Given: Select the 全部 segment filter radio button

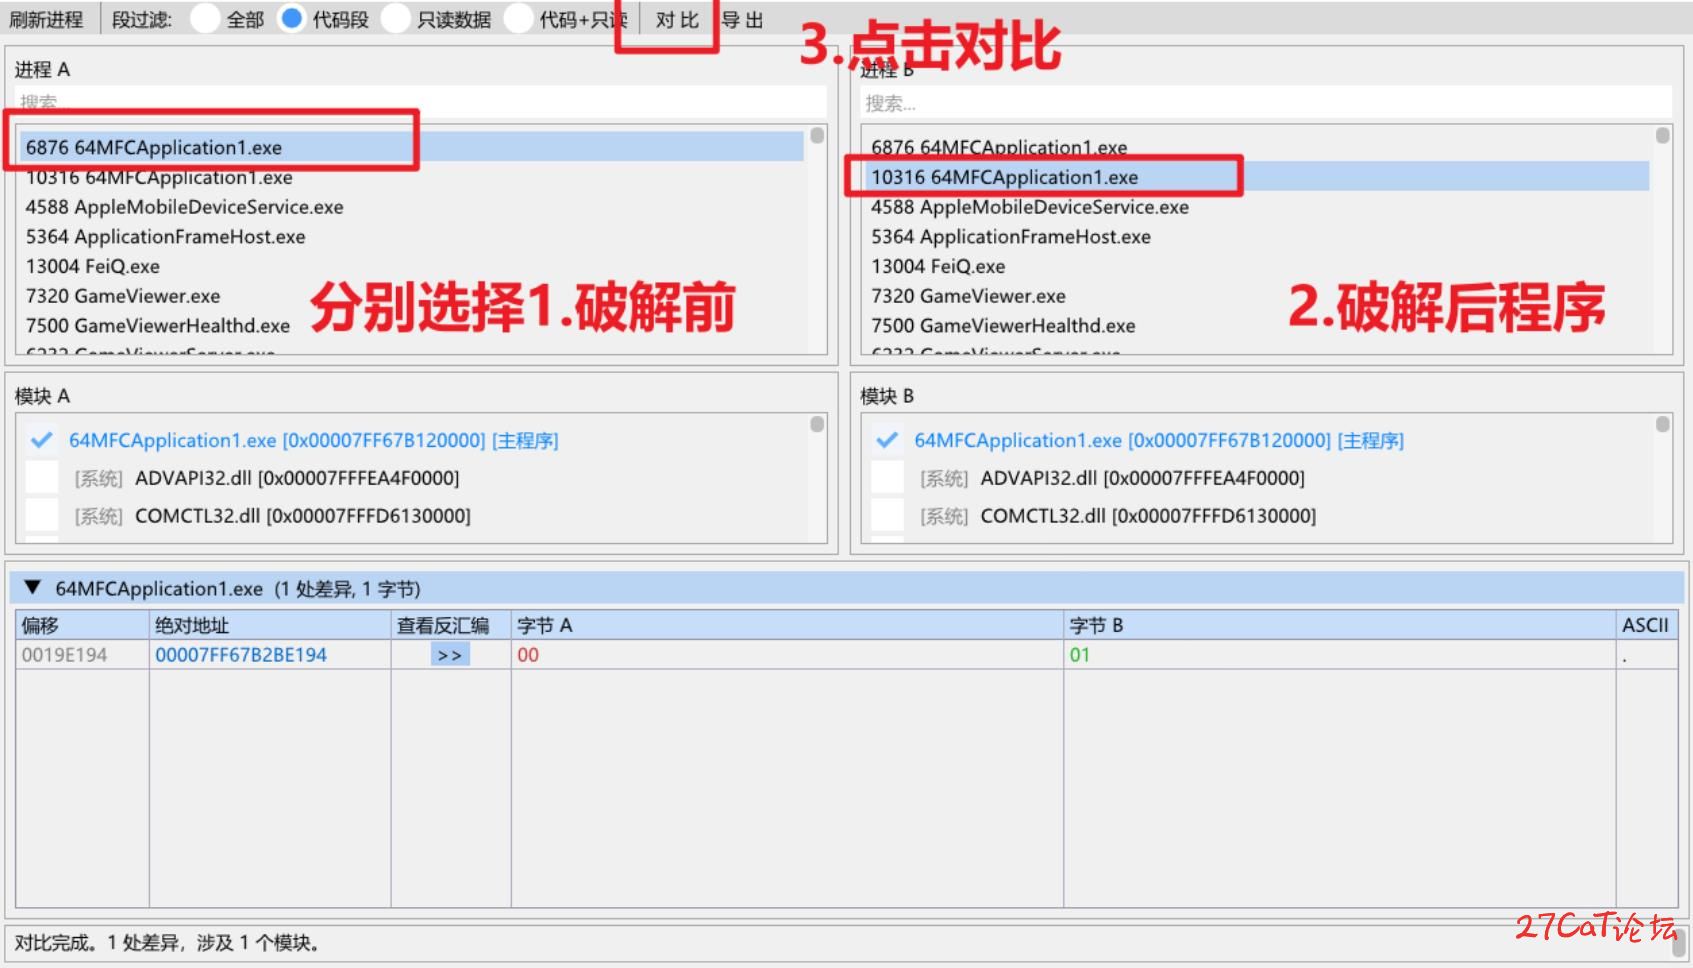Looking at the screenshot, I should [x=205, y=19].
